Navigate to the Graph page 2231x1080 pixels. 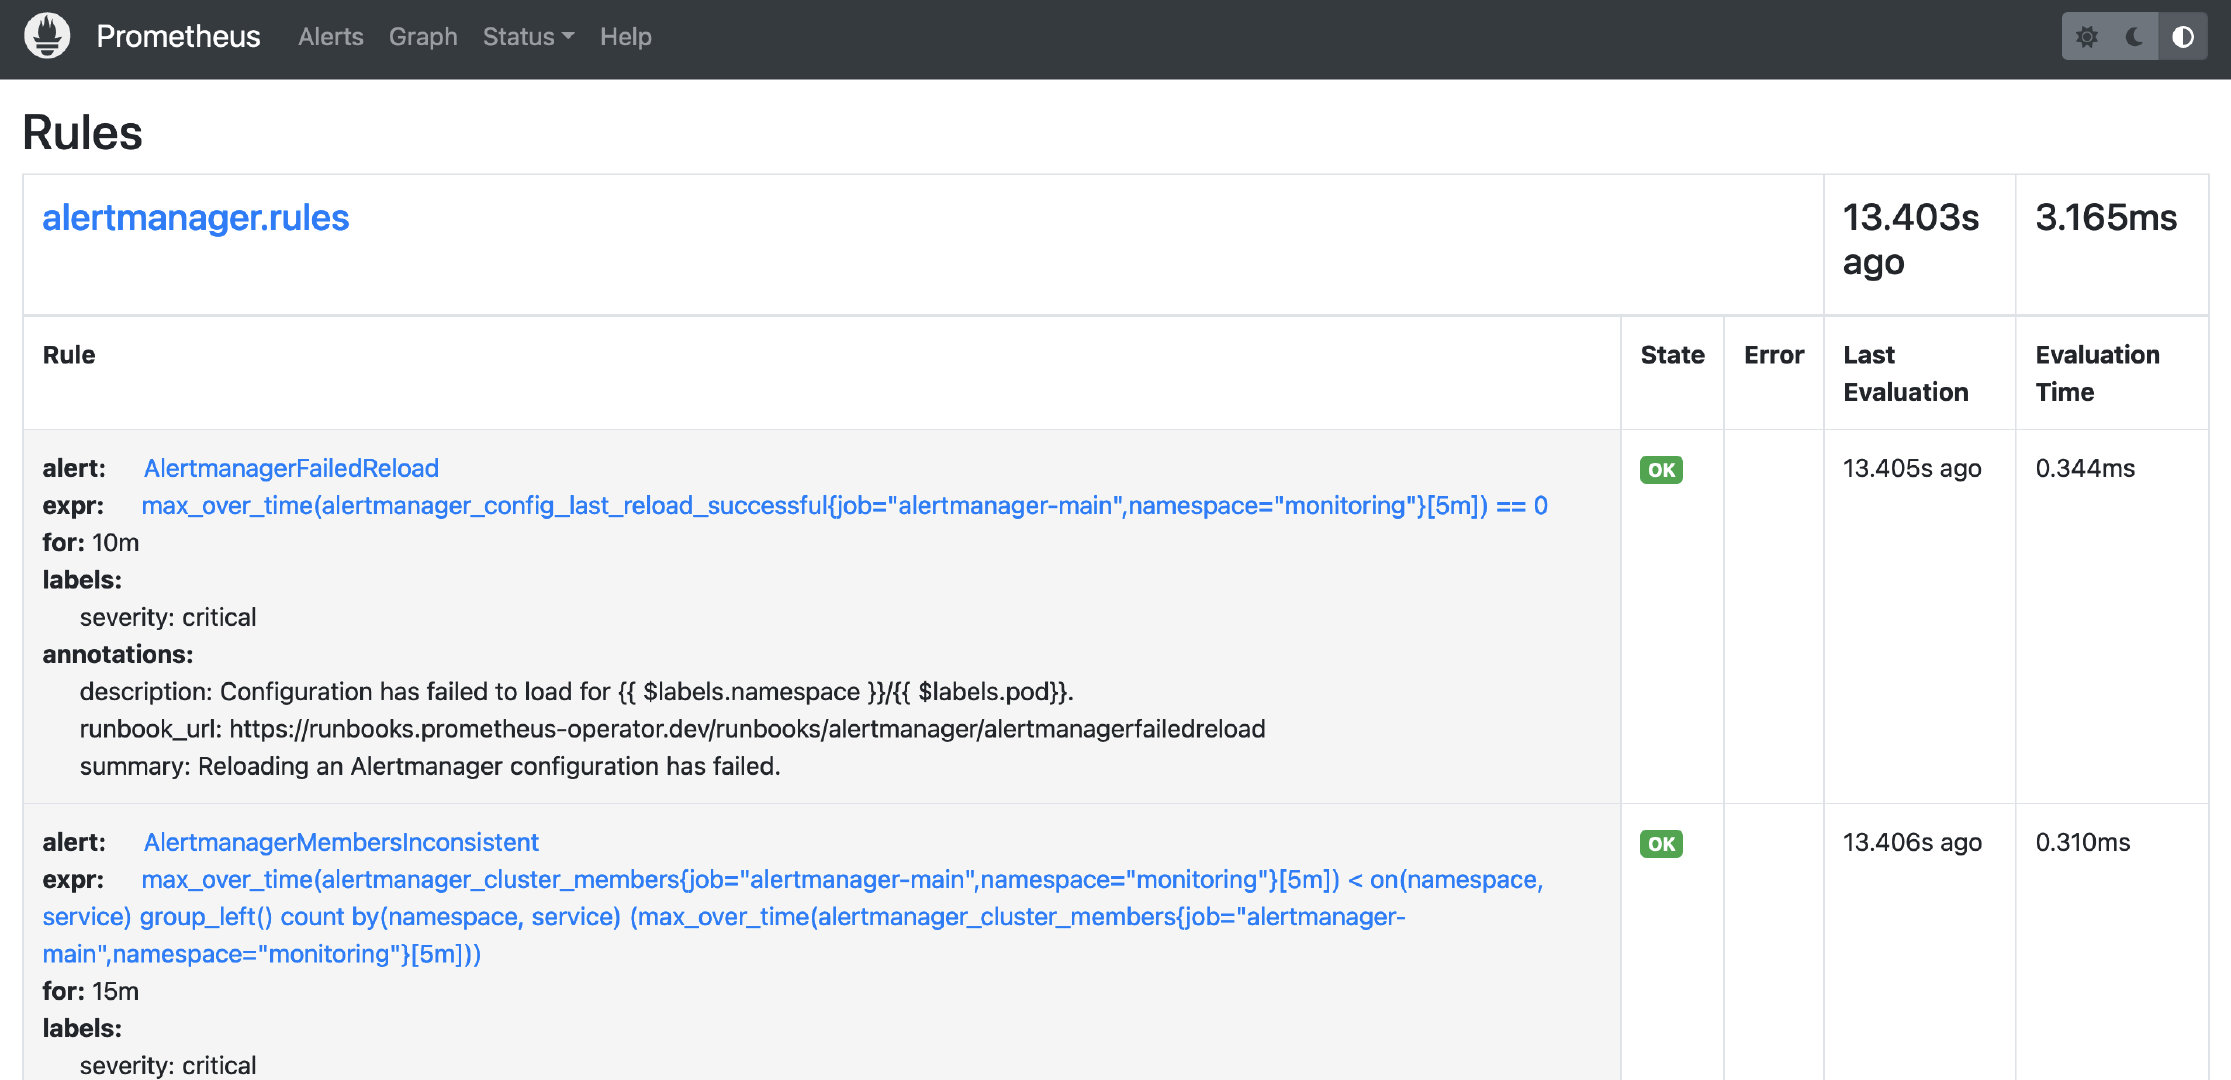pyautogui.click(x=422, y=37)
